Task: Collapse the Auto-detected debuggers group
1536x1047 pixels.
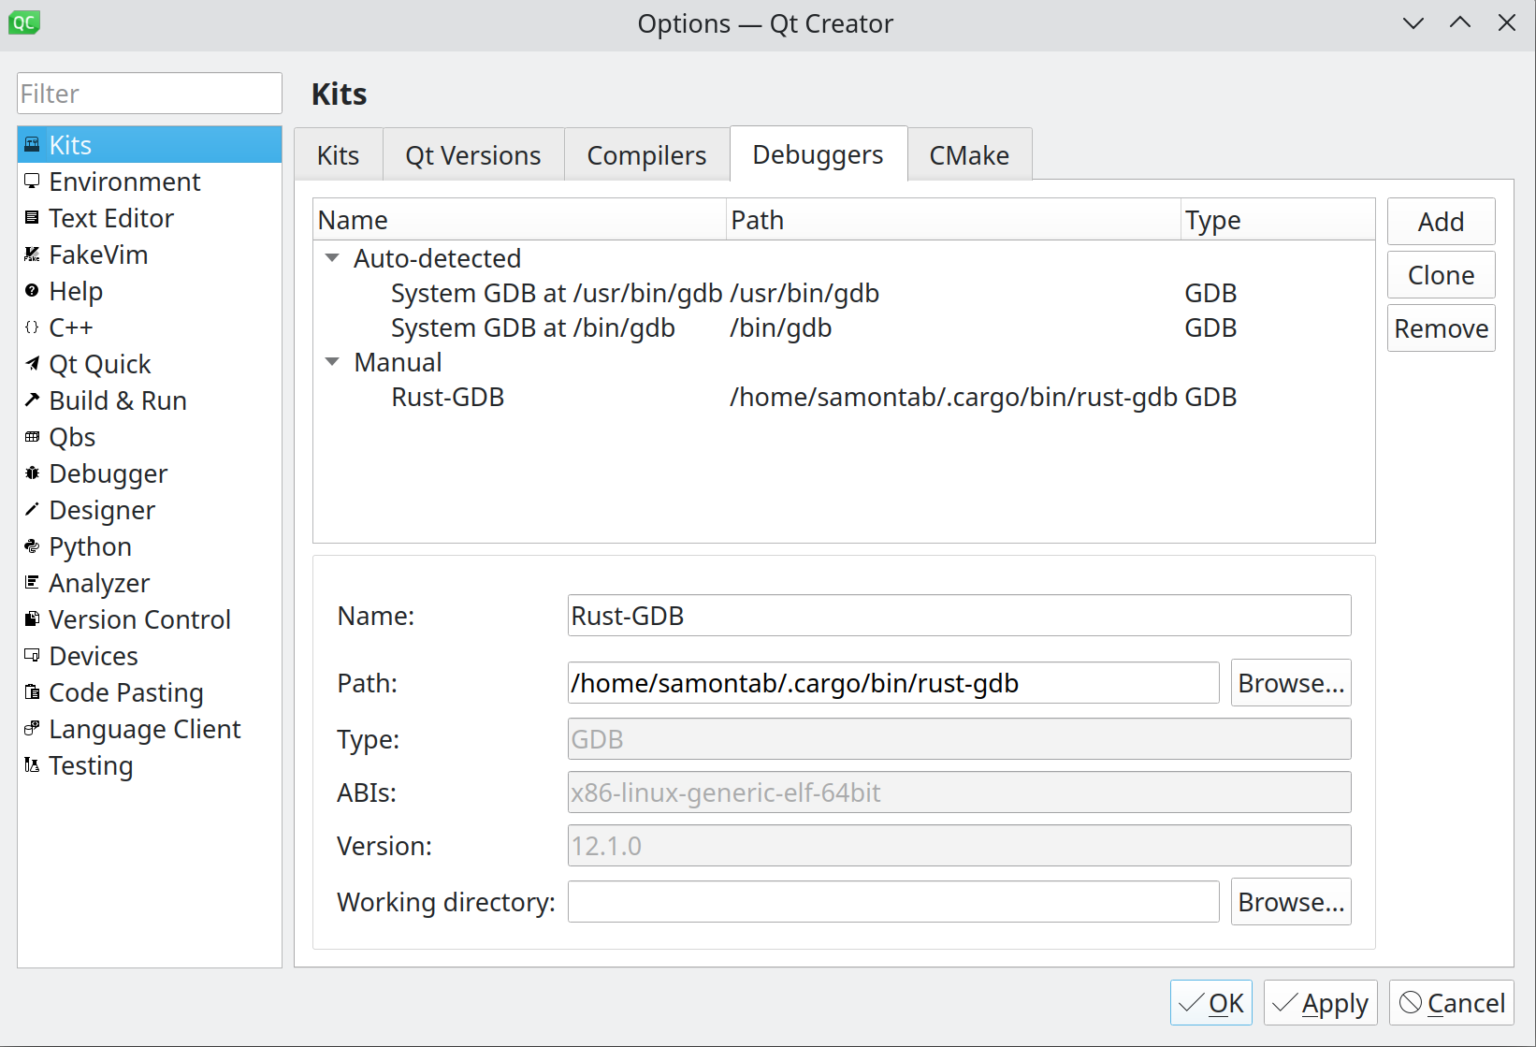Action: 331,258
